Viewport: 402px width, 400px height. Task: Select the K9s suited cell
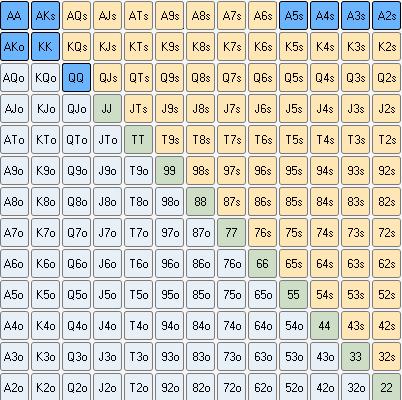(169, 46)
